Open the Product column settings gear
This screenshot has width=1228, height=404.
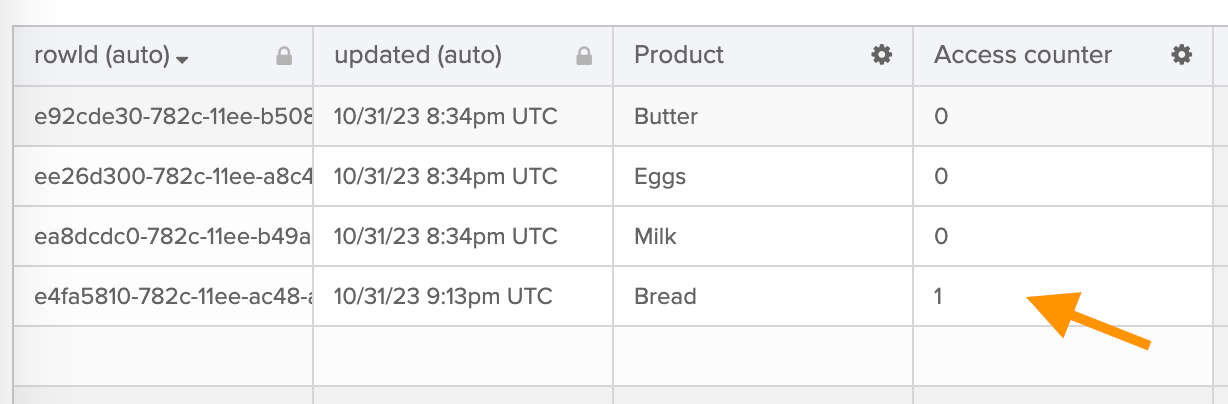click(881, 55)
